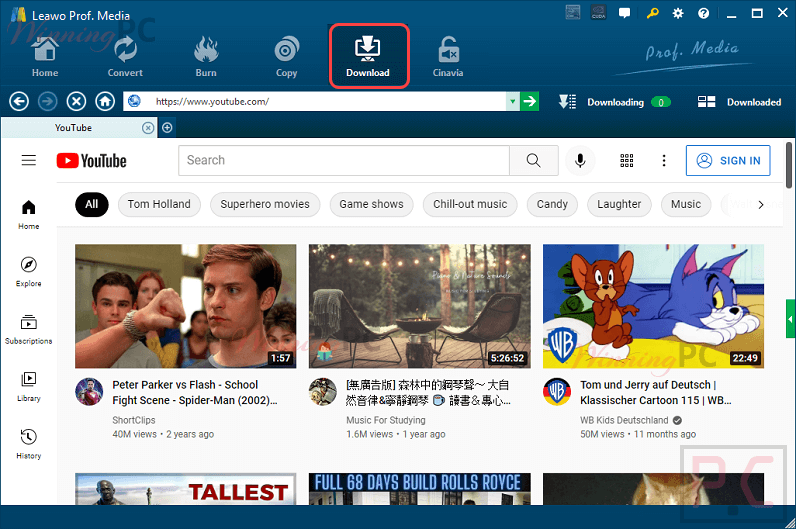Click the CUDA GPU acceleration icon
Image resolution: width=796 pixels, height=529 pixels.
(599, 13)
